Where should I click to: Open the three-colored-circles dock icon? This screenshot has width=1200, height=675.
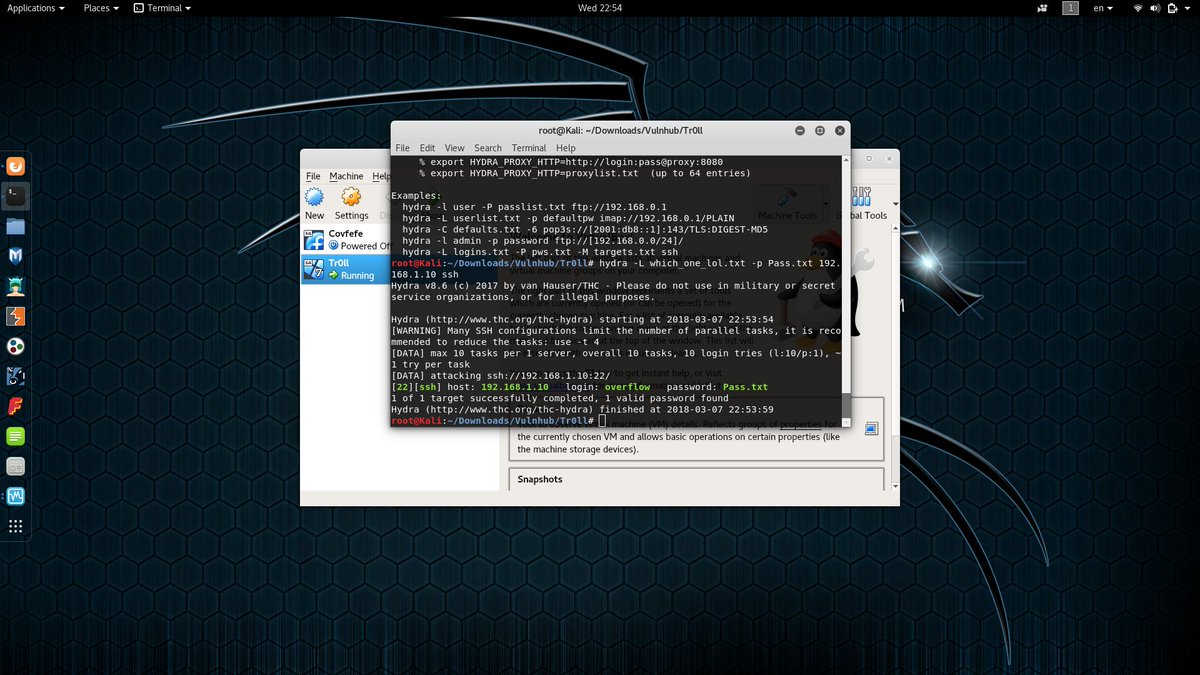pos(16,346)
